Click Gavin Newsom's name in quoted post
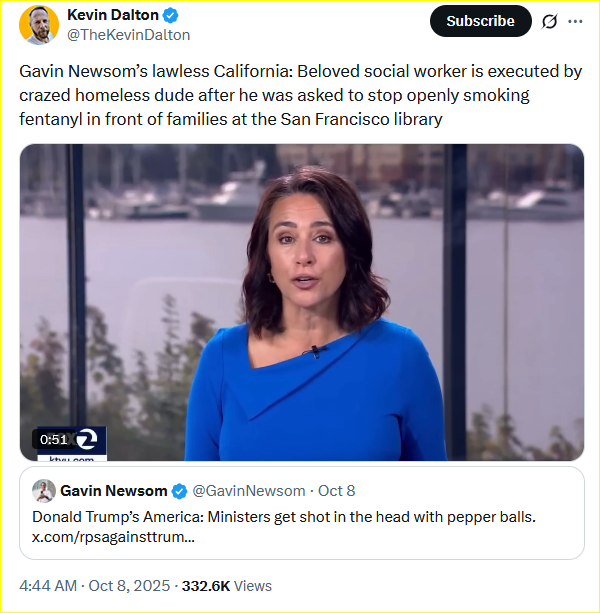Viewport: 600px width, 613px height. coord(113,491)
